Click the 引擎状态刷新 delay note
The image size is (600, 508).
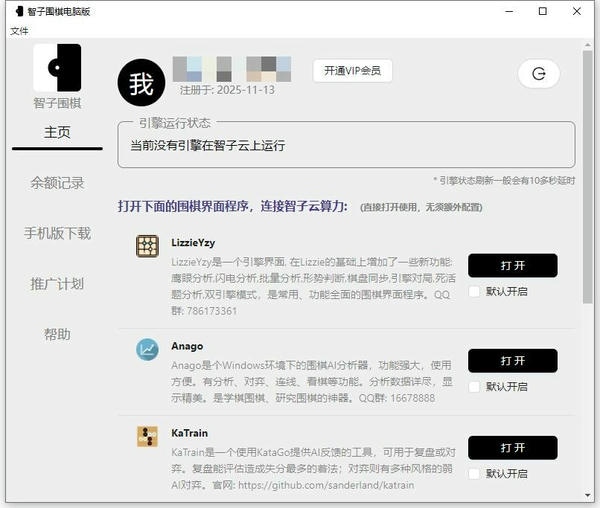[x=504, y=181]
